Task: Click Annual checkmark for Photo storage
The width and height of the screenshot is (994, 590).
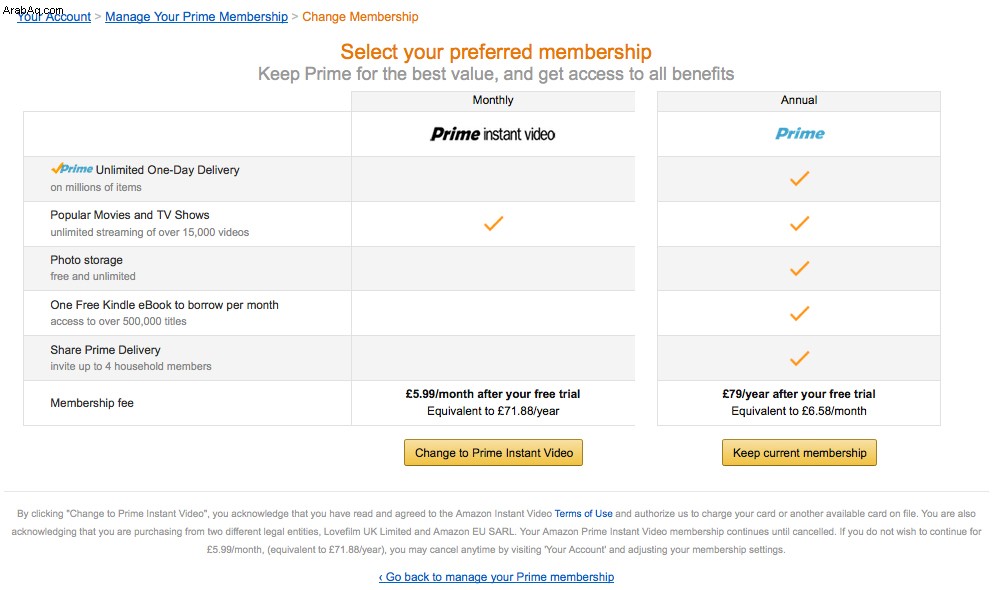Action: point(799,268)
